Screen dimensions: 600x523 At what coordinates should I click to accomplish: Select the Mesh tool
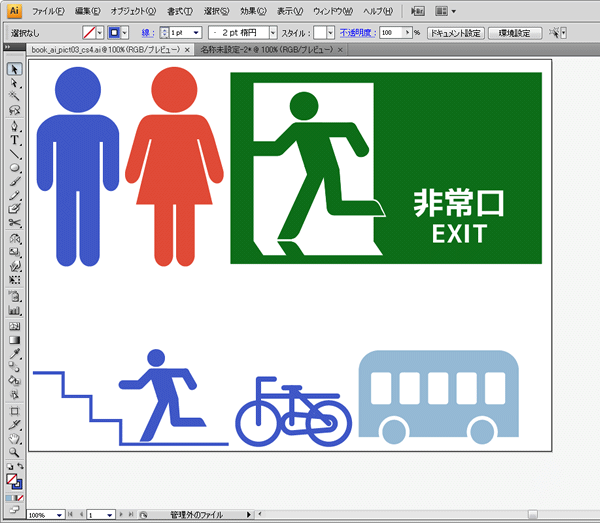pos(15,326)
